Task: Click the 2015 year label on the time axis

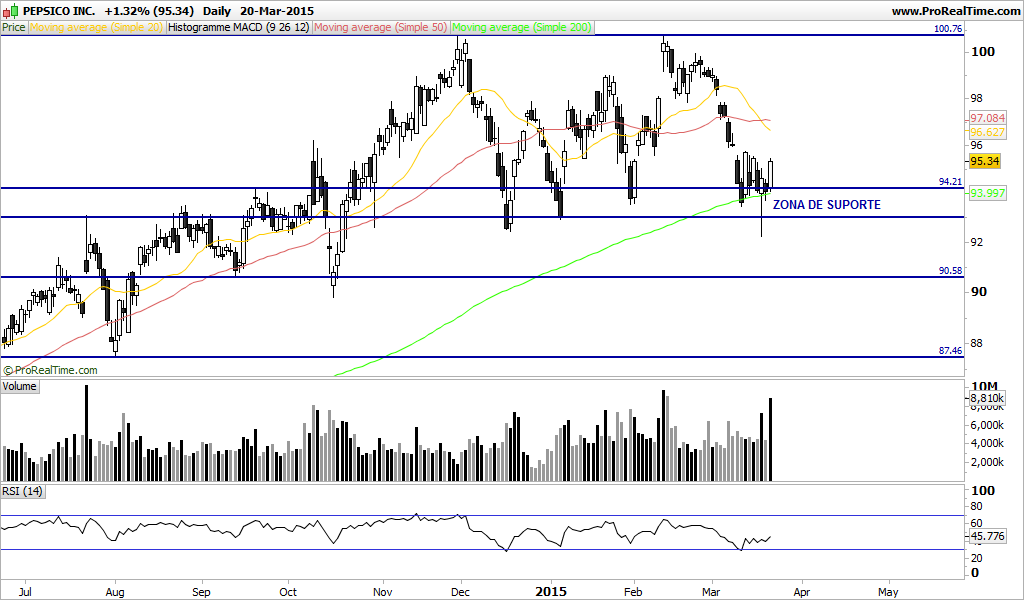Action: tap(551, 592)
